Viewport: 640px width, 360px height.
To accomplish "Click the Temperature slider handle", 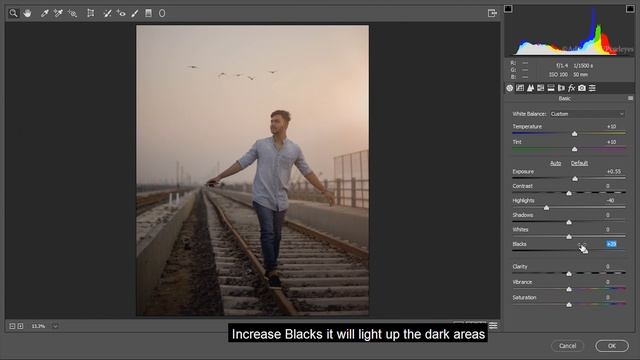I will (575, 134).
